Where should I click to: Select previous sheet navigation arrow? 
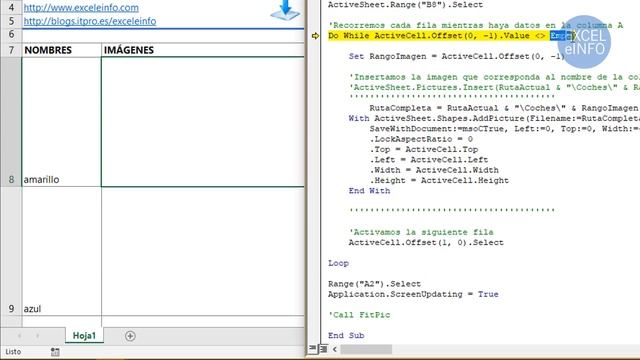click(19, 336)
